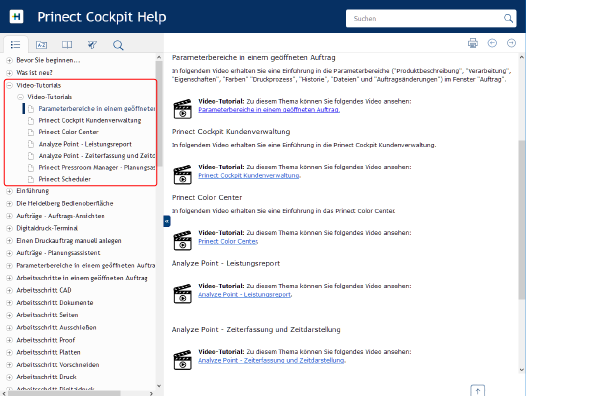This screenshot has height=396, width=605.
Task: Collapse the navigation pane with splitter arrow
Action: click(x=167, y=221)
